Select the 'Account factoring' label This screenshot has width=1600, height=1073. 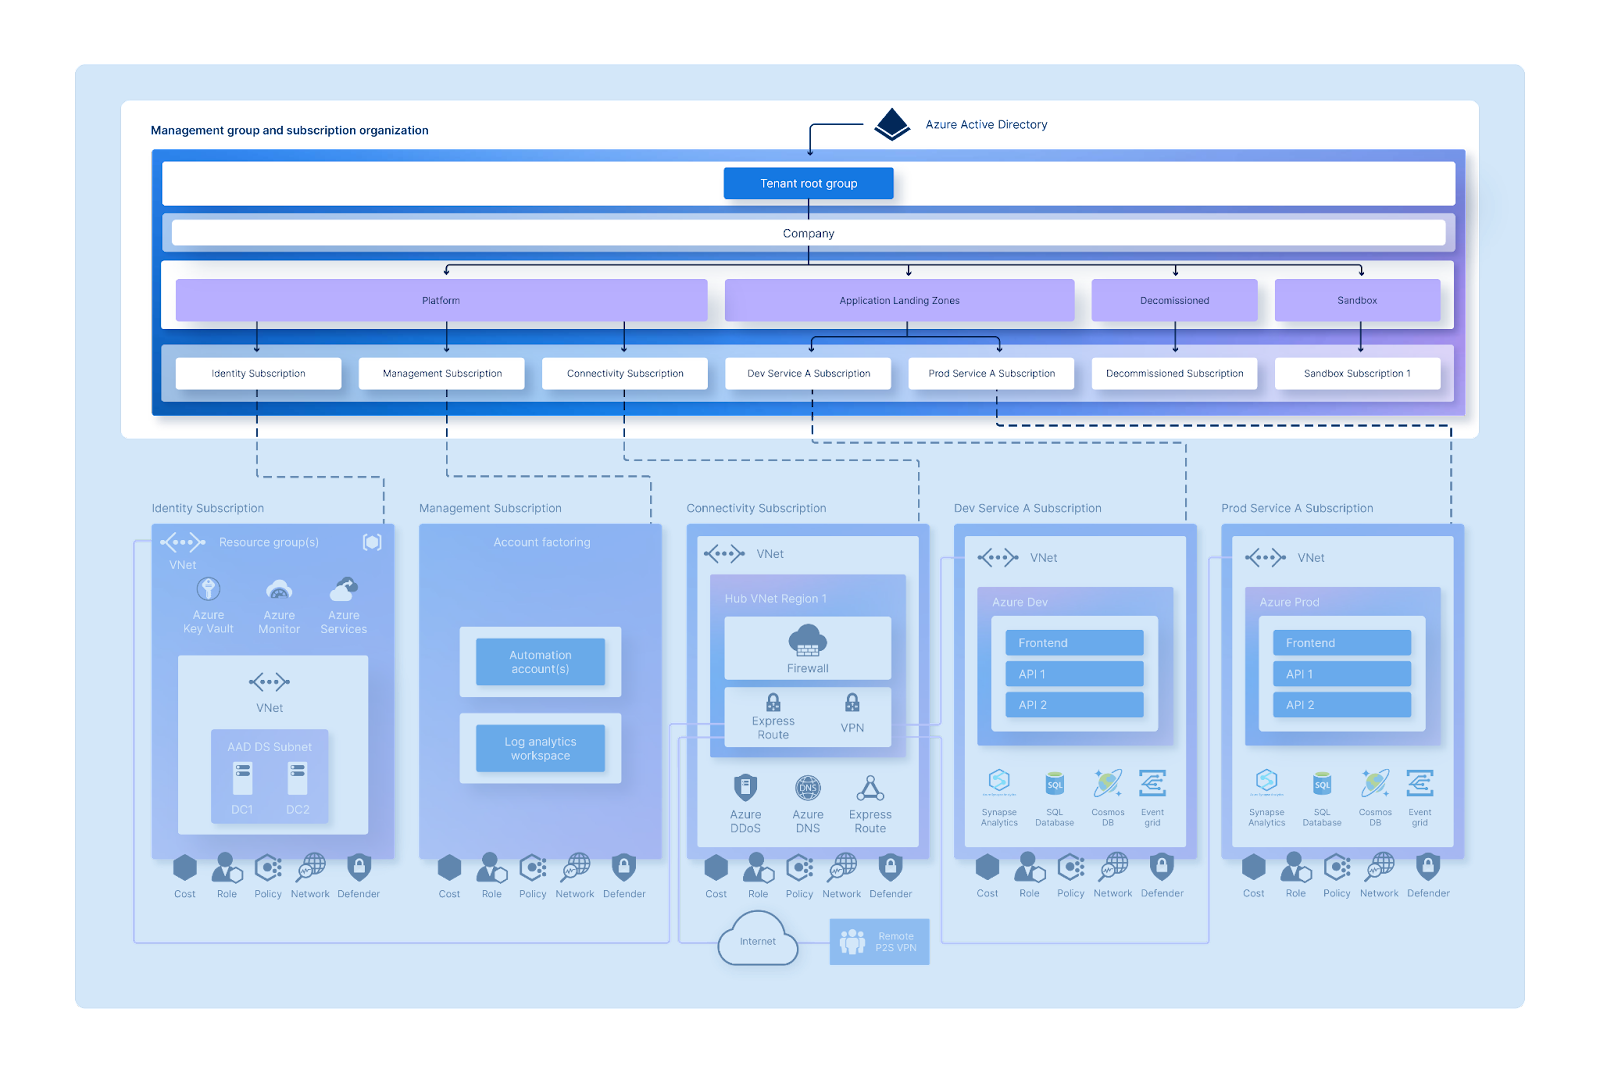click(542, 542)
